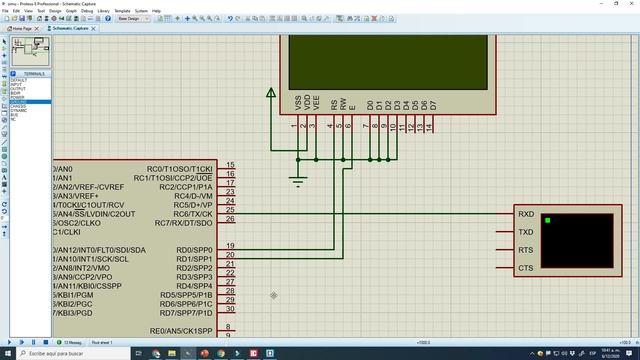Open Chrome from the Windows taskbar
The height and width of the screenshot is (360, 640).
pyautogui.click(x=221, y=353)
